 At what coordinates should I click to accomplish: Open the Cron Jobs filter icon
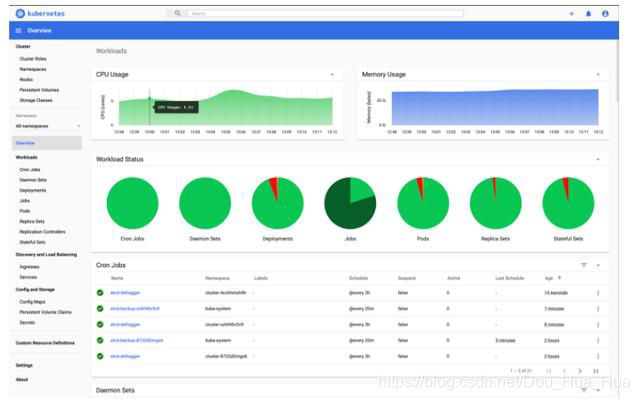[x=584, y=265]
